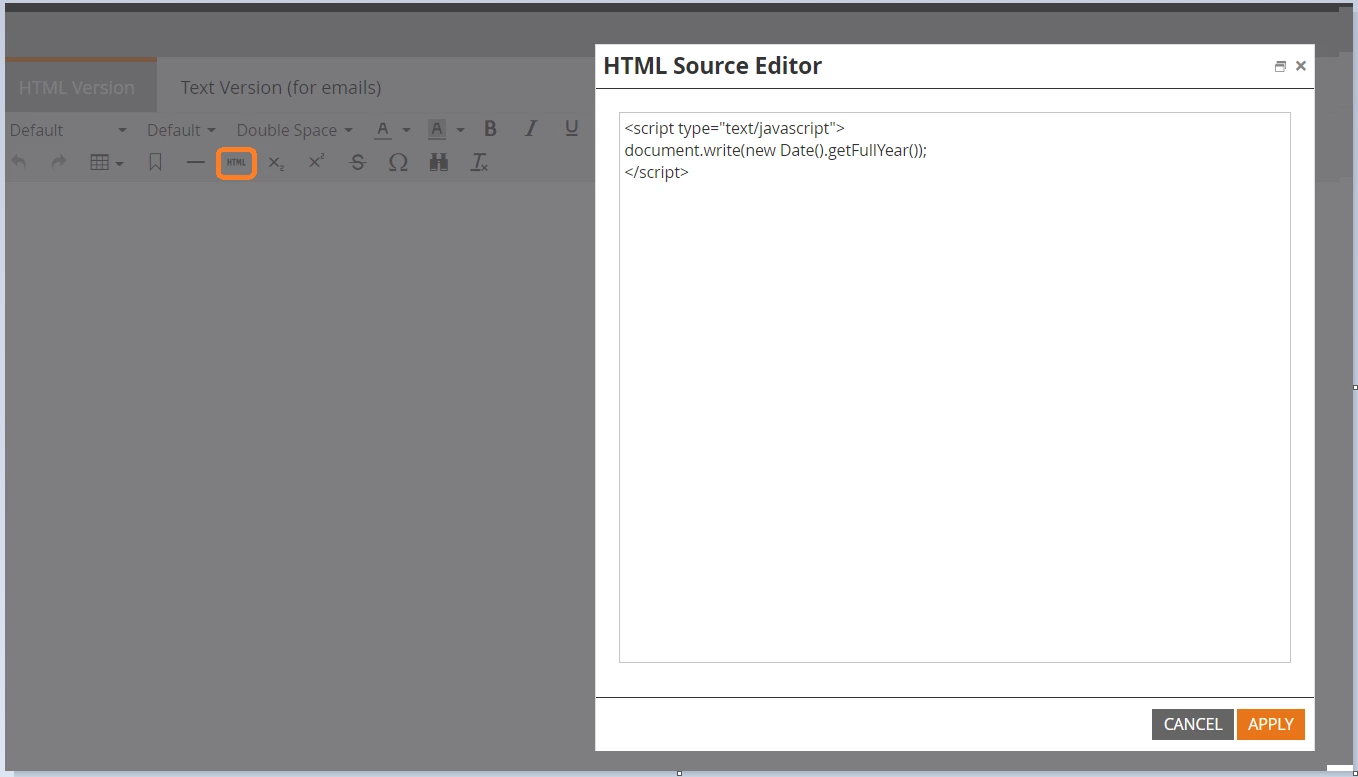The image size is (1358, 777).
Task: Open special character Omega icon
Action: [398, 162]
